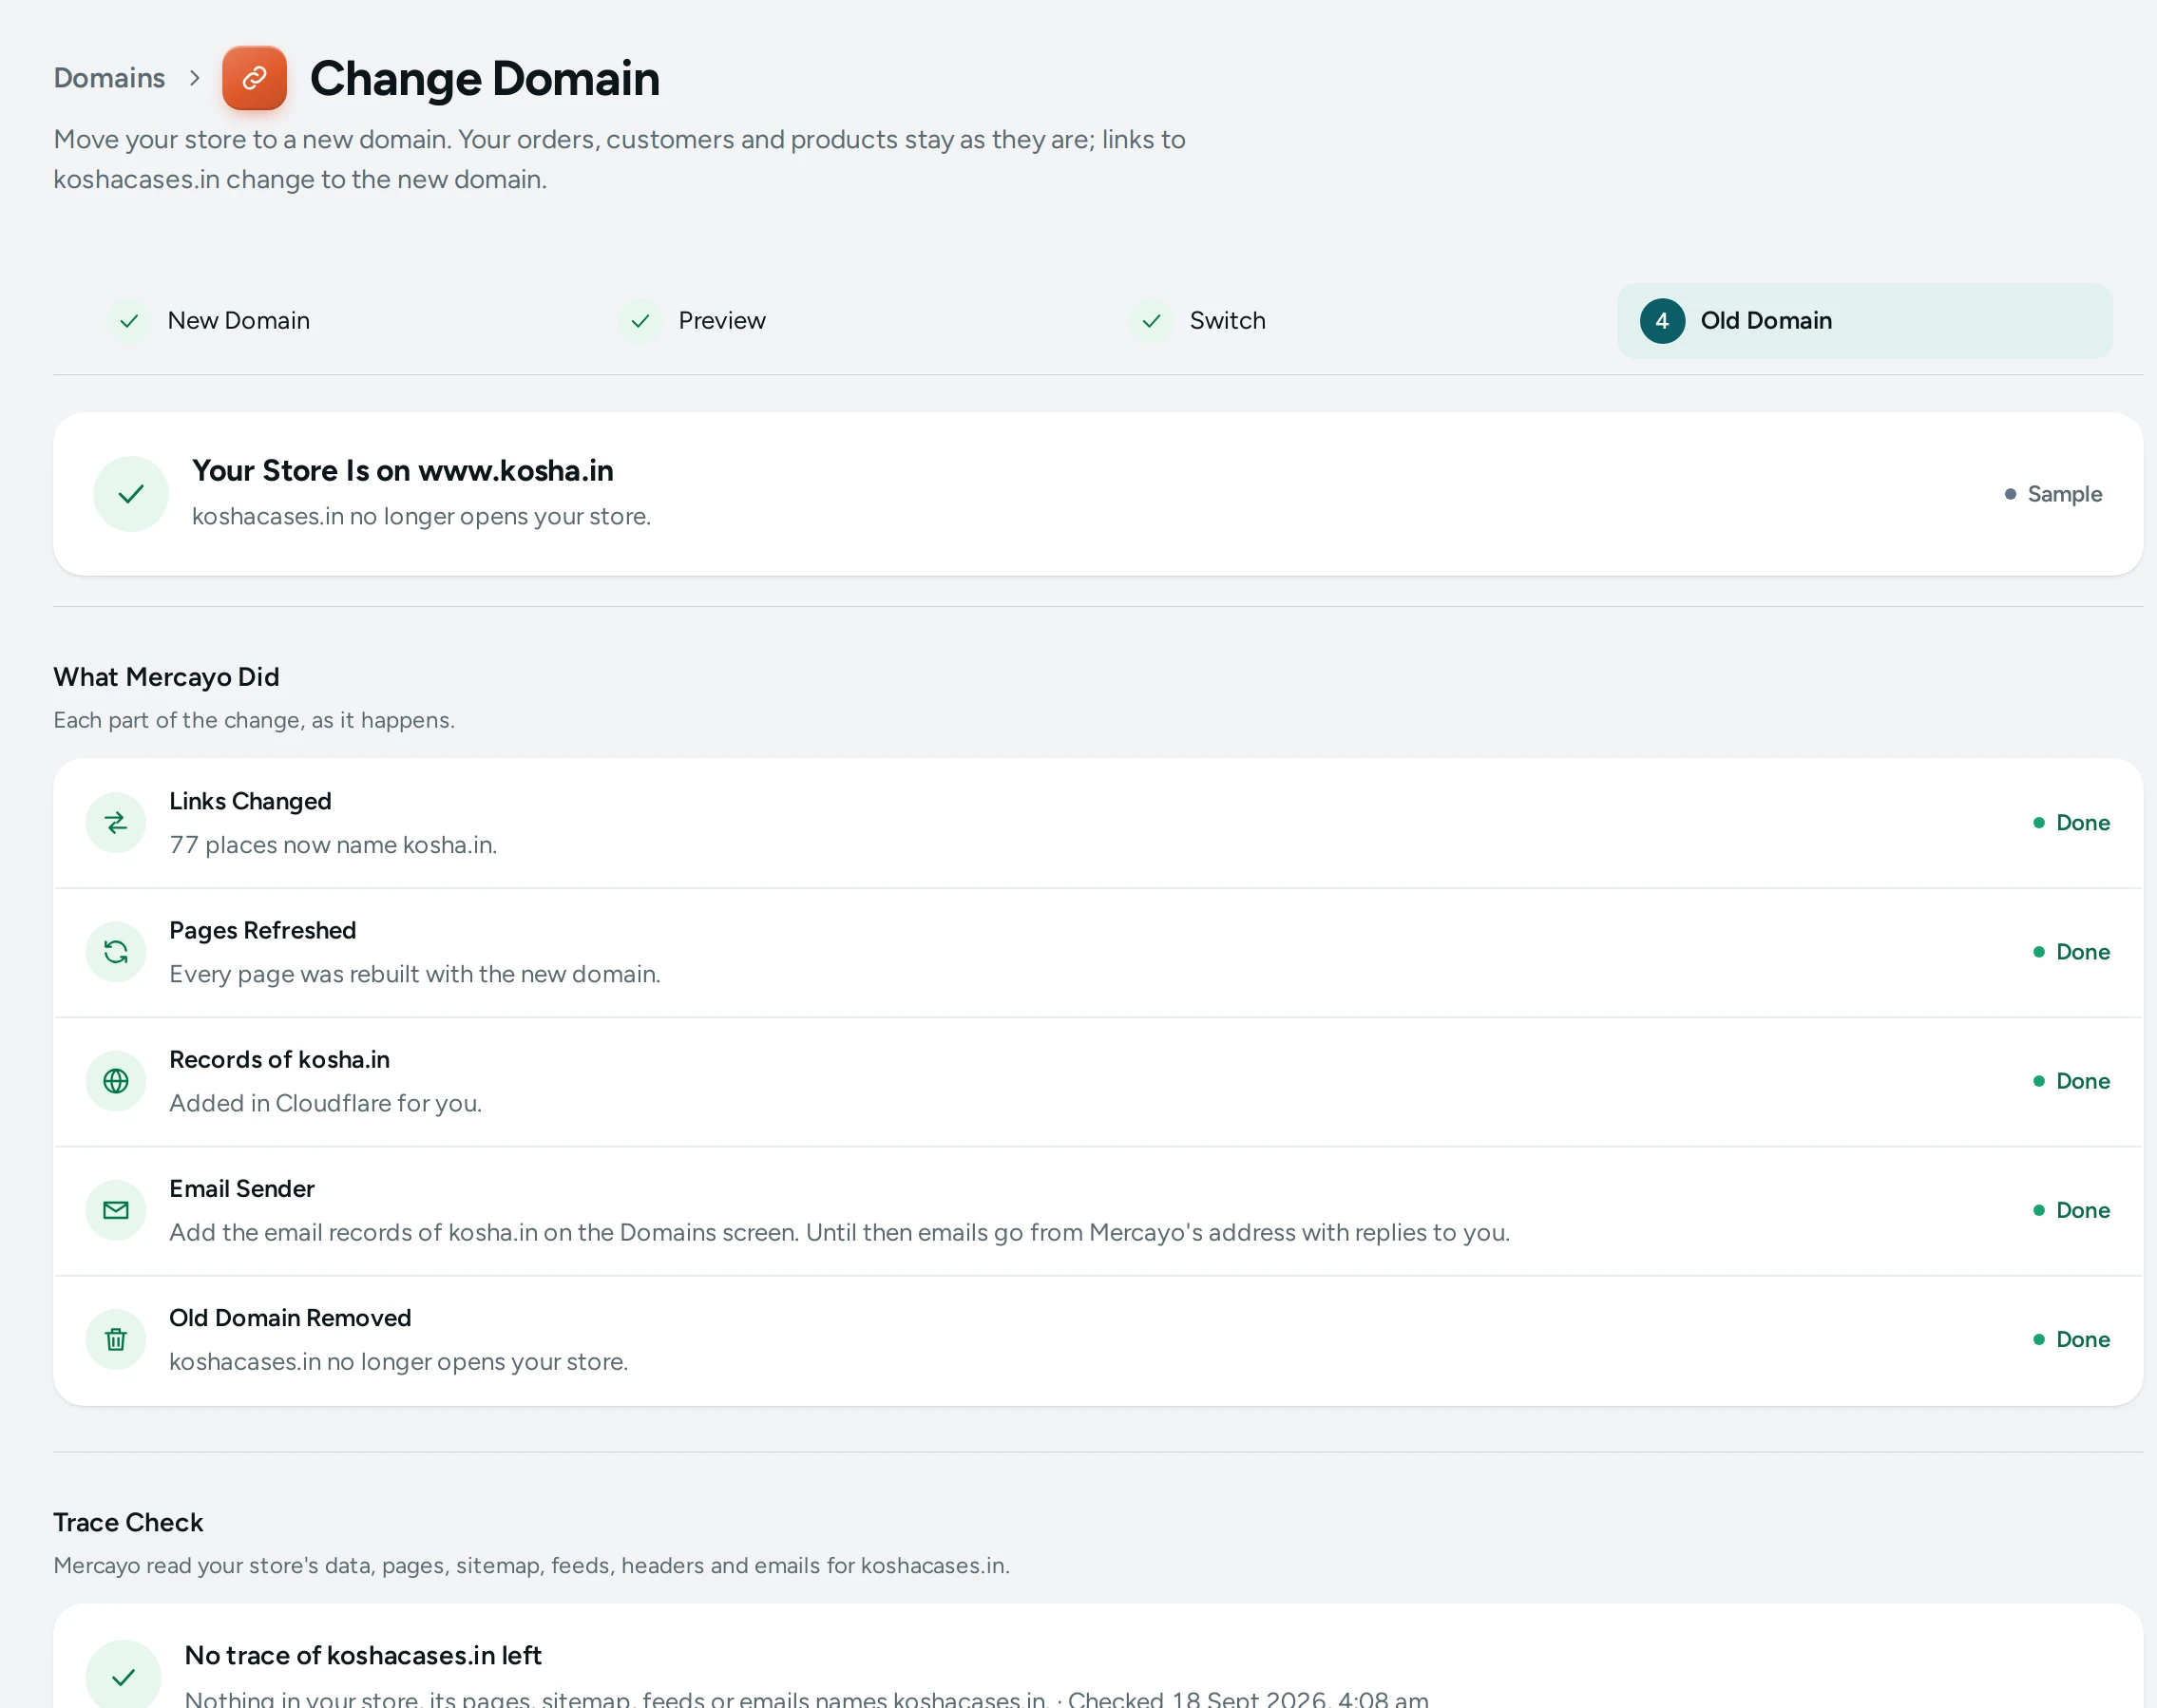
Task: Click the Old Domain Removed trash icon
Action: coord(116,1339)
